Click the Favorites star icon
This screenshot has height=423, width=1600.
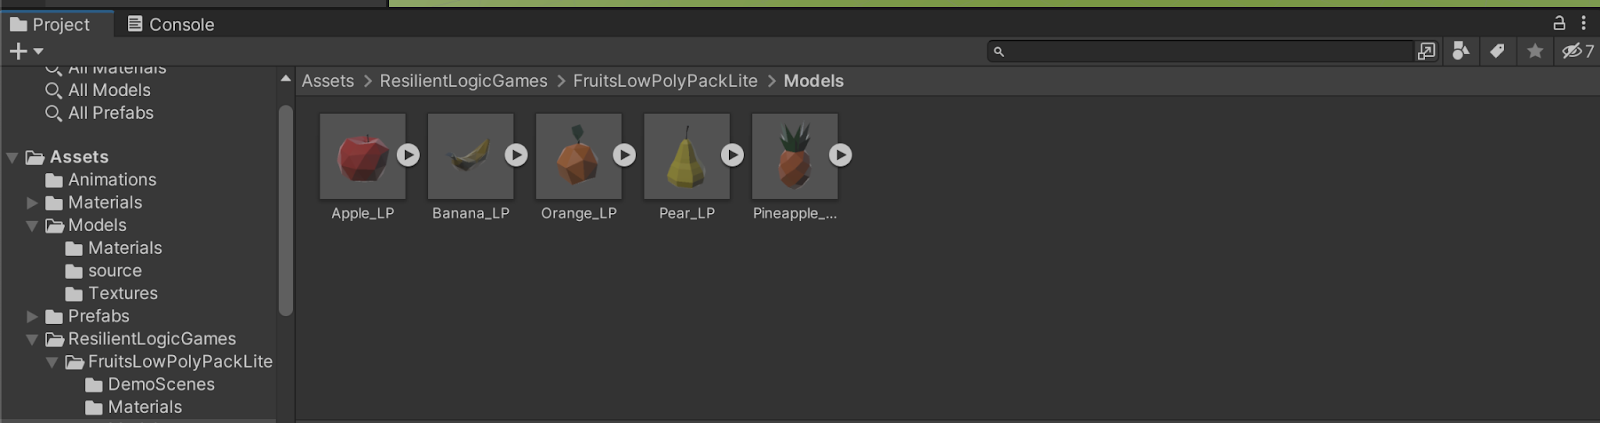pyautogui.click(x=1534, y=51)
